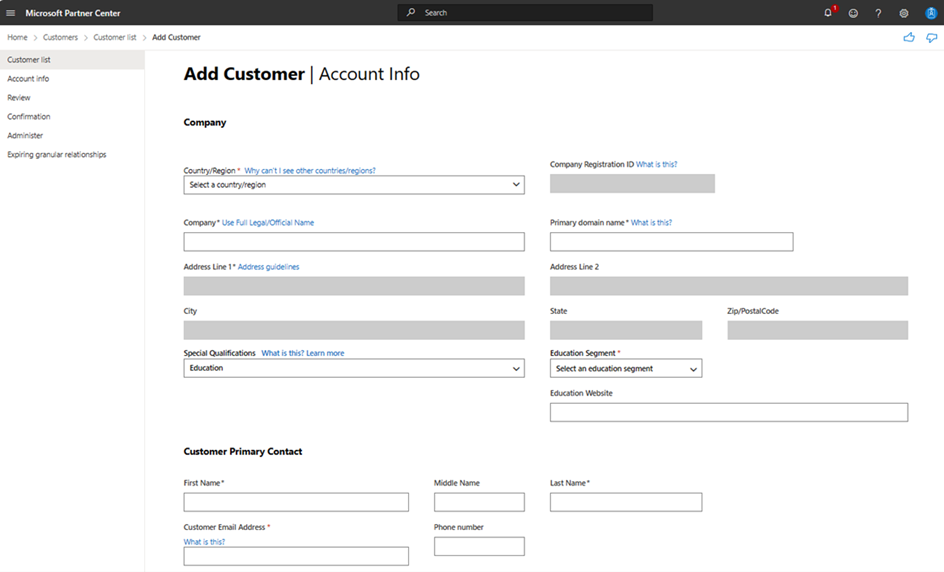Open the Country/Region dropdown
The height and width of the screenshot is (572, 944).
pos(354,185)
